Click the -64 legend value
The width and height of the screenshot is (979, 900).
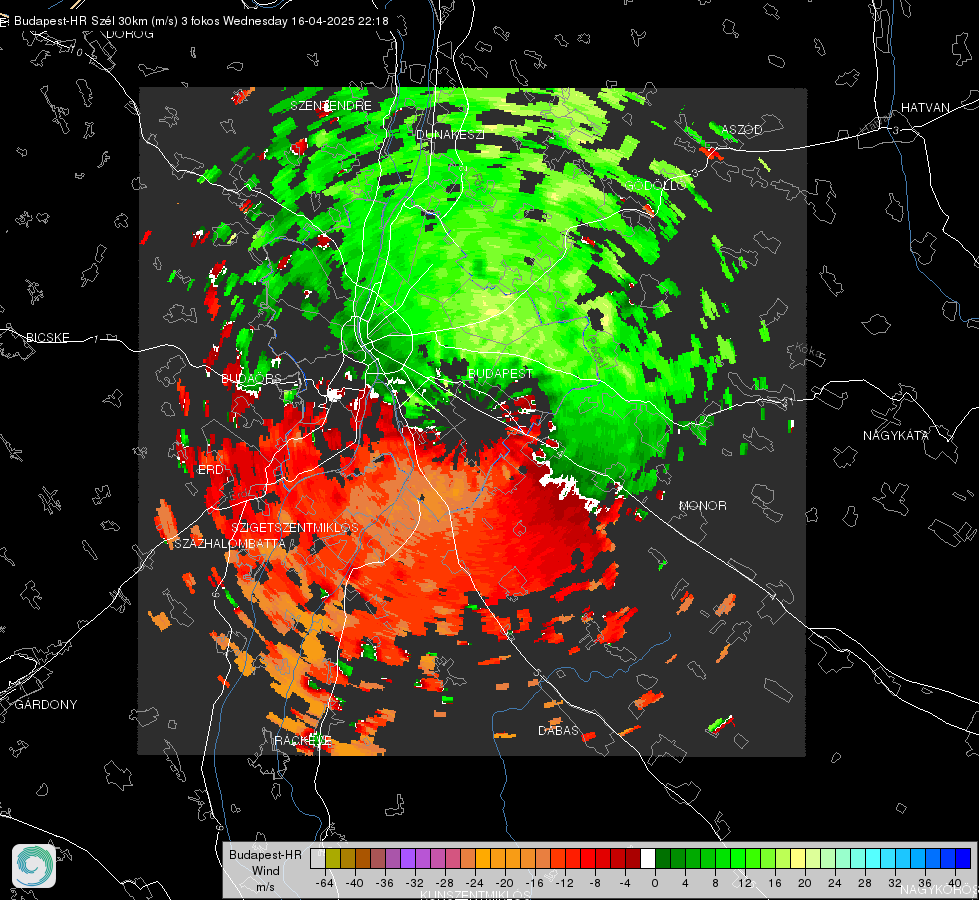pyautogui.click(x=325, y=883)
